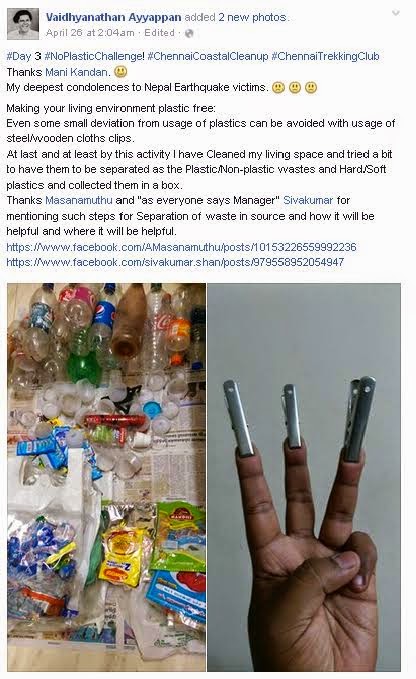Open Vaidhyanathan Ayyappan's profile picture
This screenshot has width=416, height=679.
pos(23,24)
